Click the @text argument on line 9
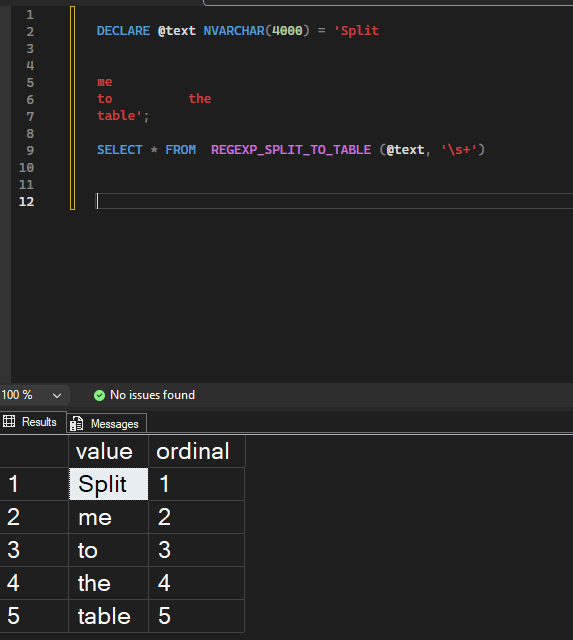Screen dimensions: 573x640 tap(405, 150)
